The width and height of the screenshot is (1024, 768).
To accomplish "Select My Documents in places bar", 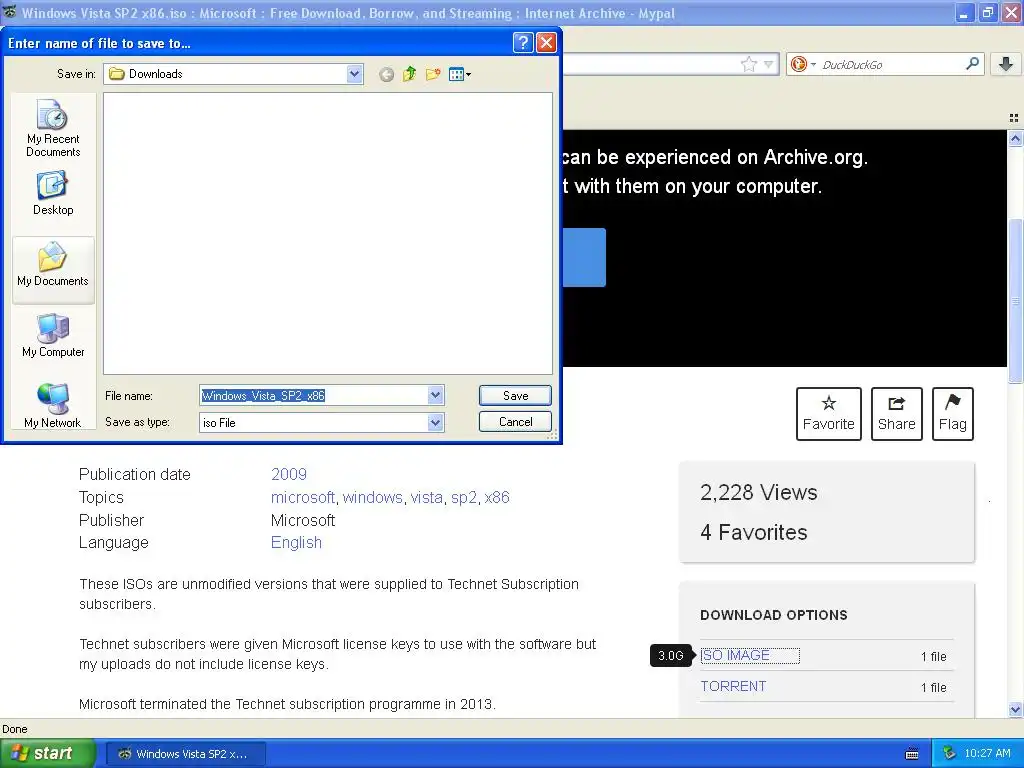I will [53, 270].
